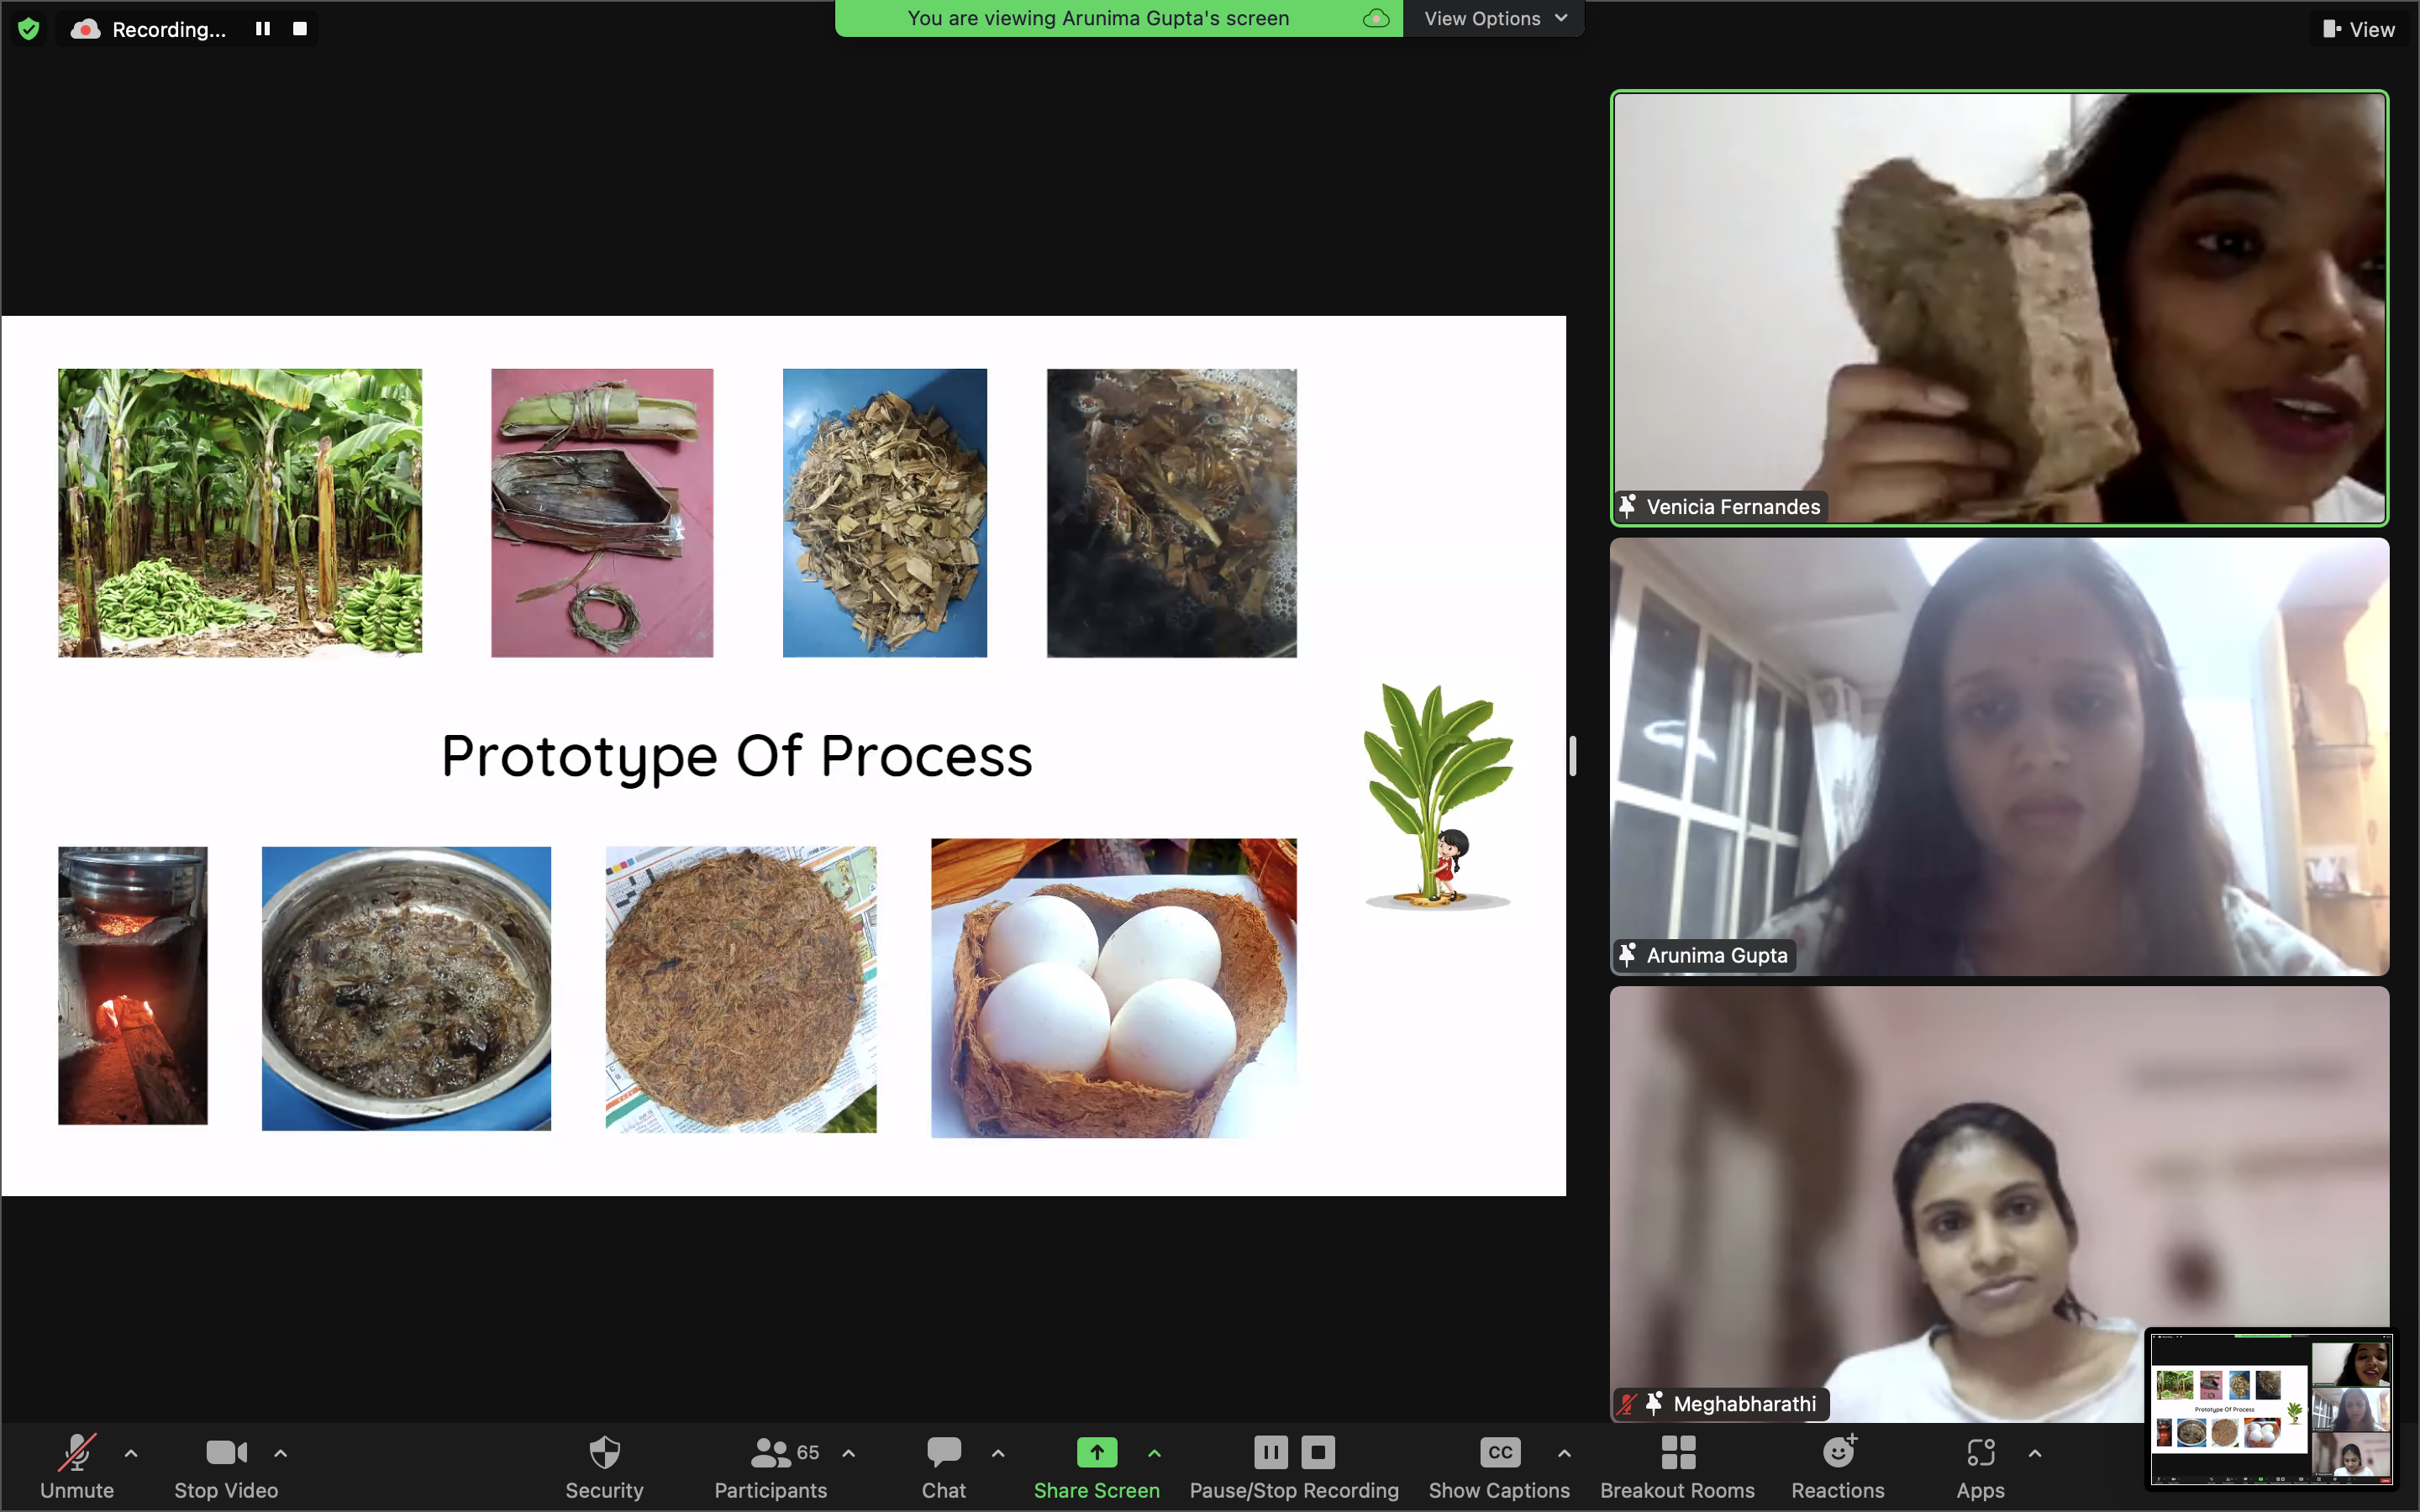Screen dimensions: 2420x1512
Task: Expand the caret next to Apps
Action: point(2035,1453)
